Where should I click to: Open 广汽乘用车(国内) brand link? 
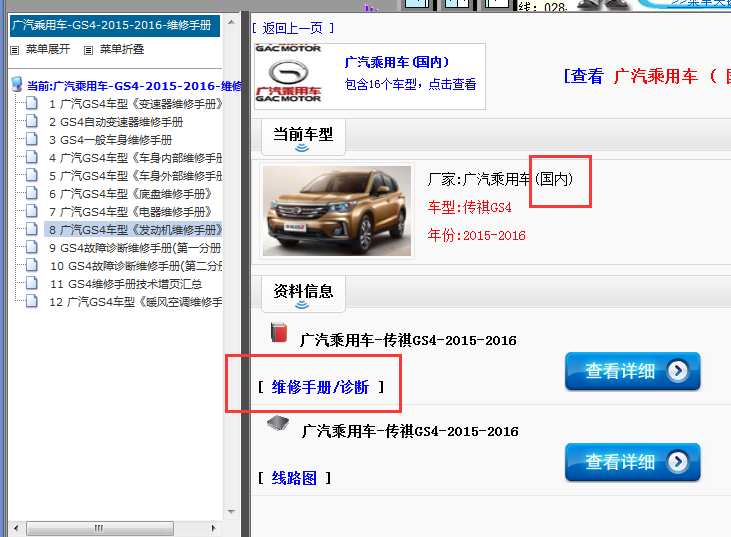tap(397, 62)
